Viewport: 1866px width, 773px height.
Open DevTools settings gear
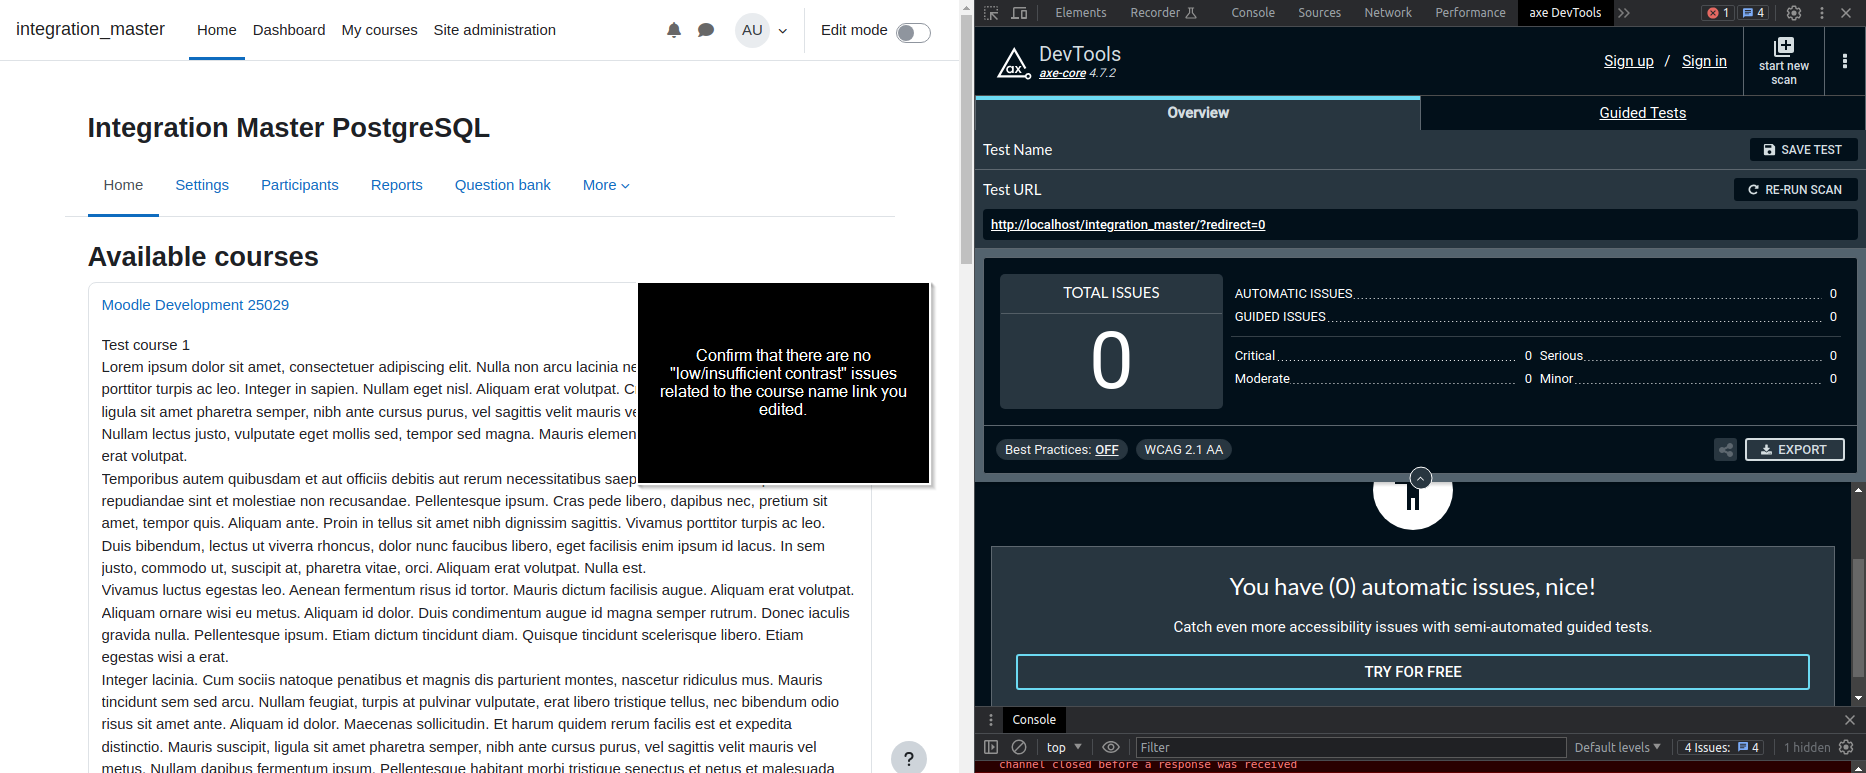coord(1794,13)
